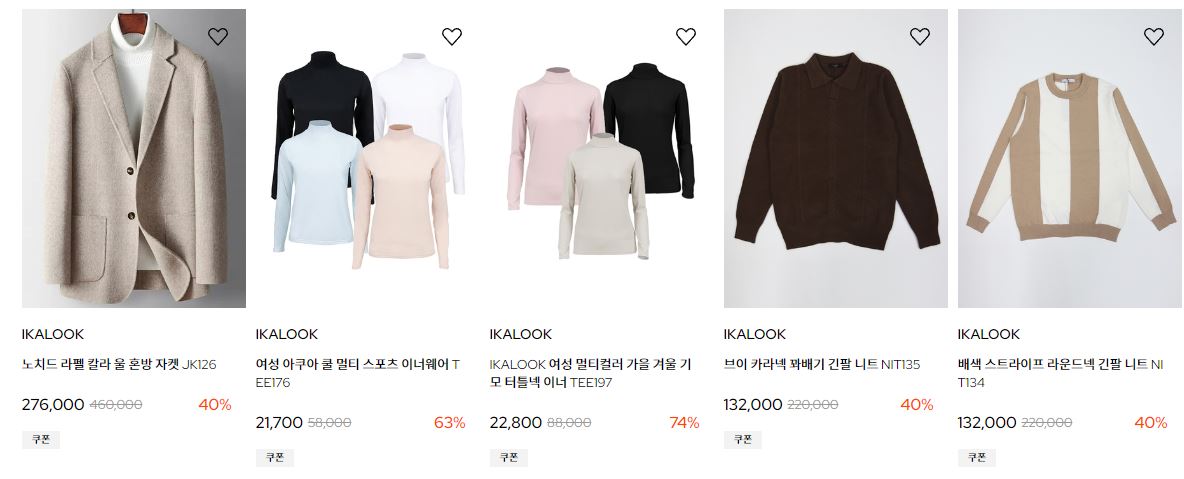Save the striped round neck knit NIT134
The height and width of the screenshot is (479, 1184).
click(1154, 36)
